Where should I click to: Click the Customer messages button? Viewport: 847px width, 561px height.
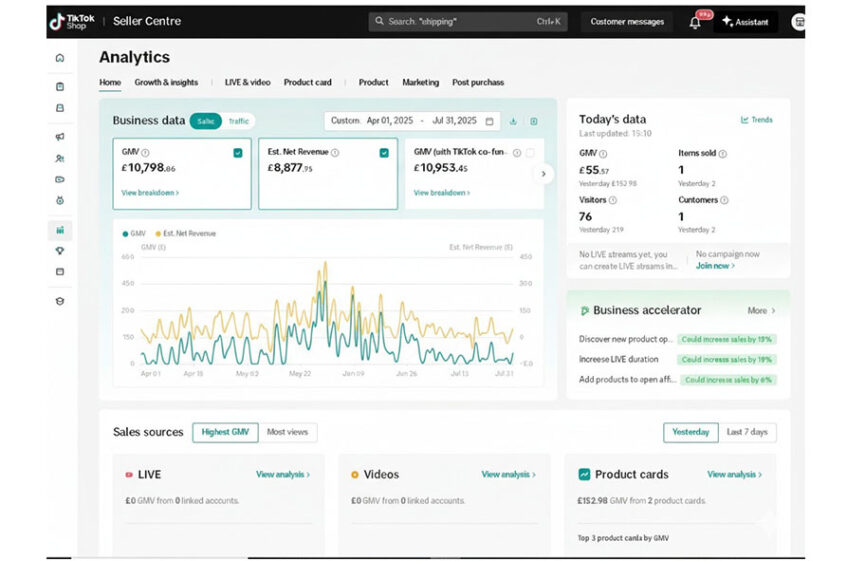[x=627, y=22]
